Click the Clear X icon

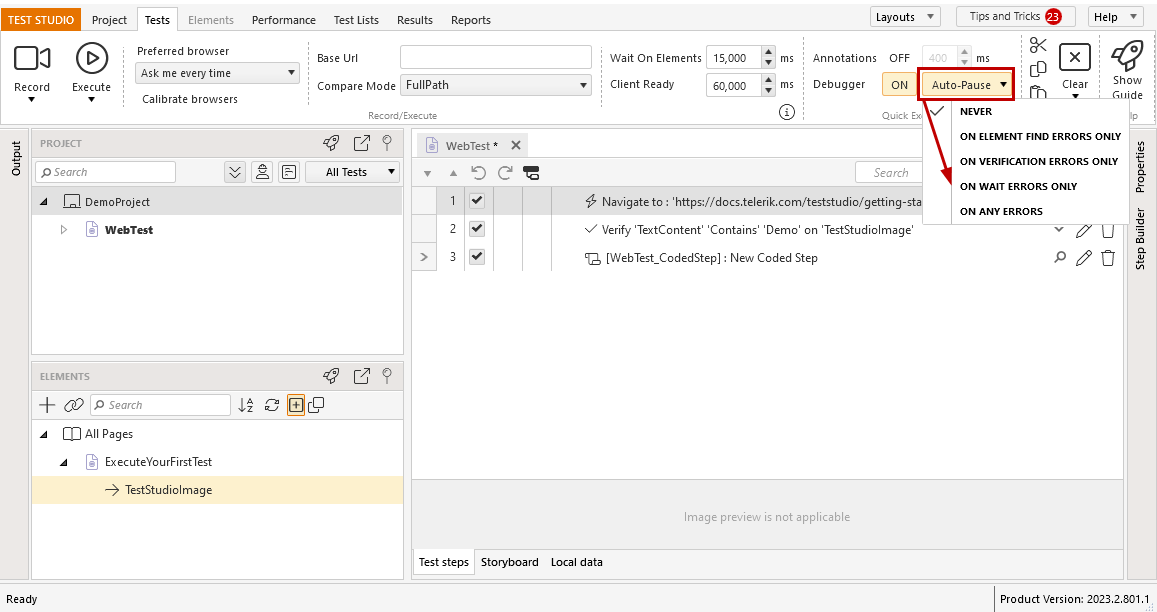pyautogui.click(x=1074, y=58)
